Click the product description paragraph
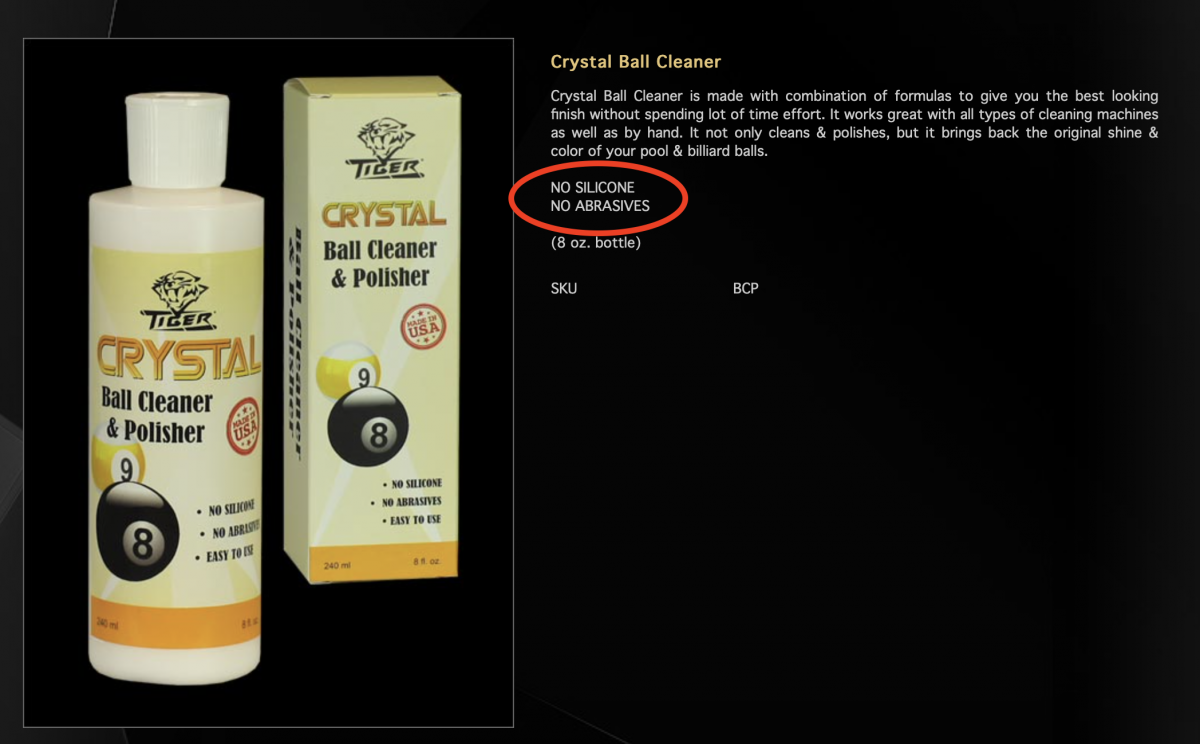1200x744 pixels. pos(855,124)
